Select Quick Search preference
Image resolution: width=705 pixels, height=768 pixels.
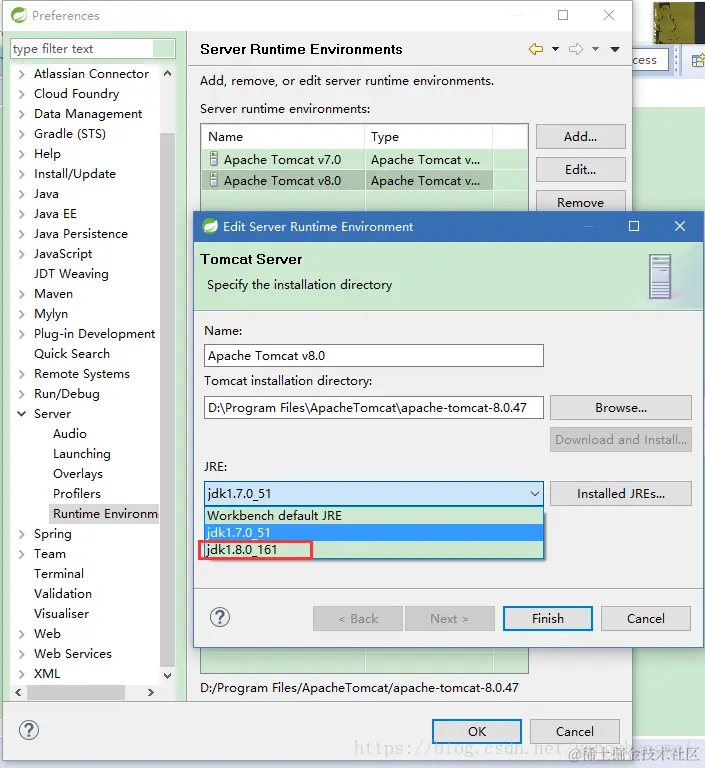coord(72,354)
